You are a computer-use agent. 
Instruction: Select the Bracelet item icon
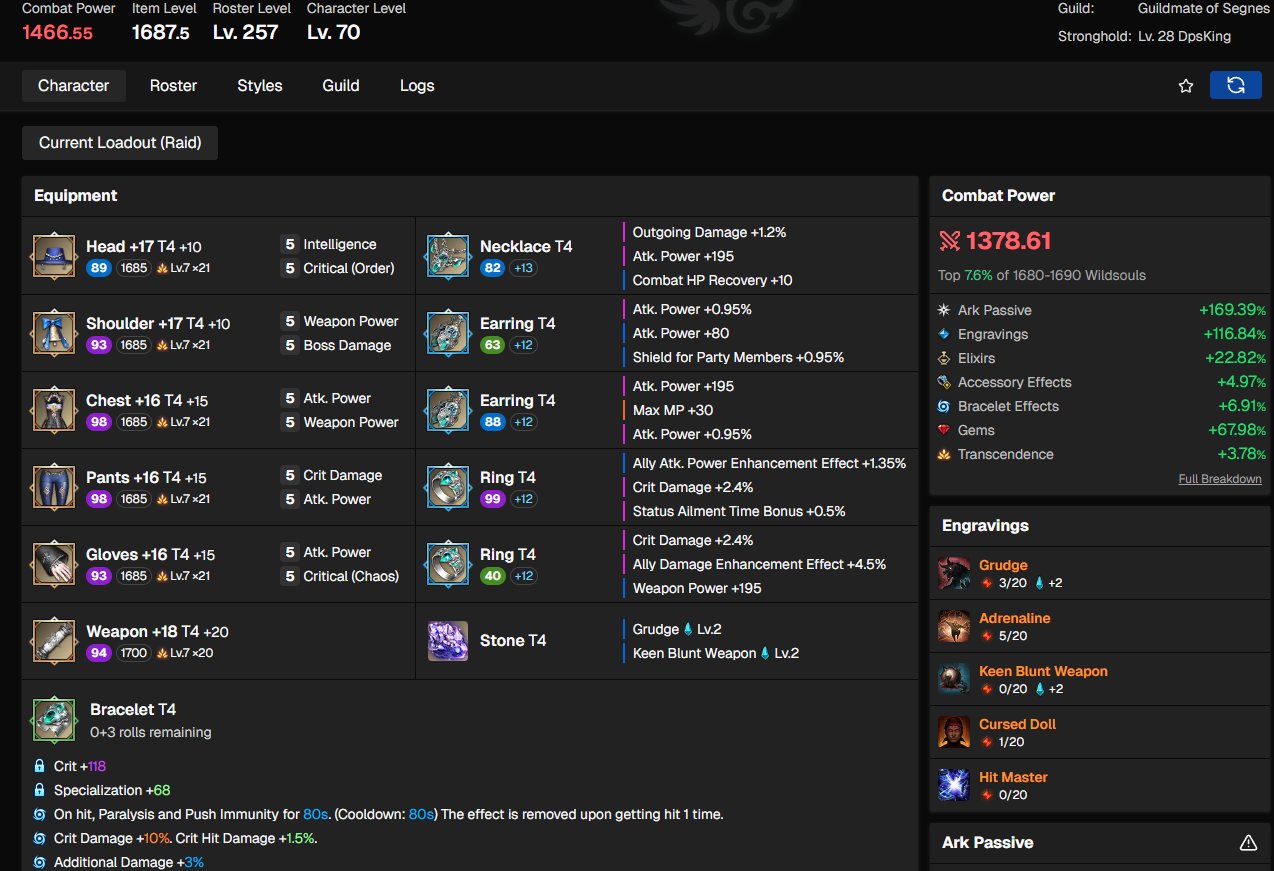pyautogui.click(x=52, y=720)
